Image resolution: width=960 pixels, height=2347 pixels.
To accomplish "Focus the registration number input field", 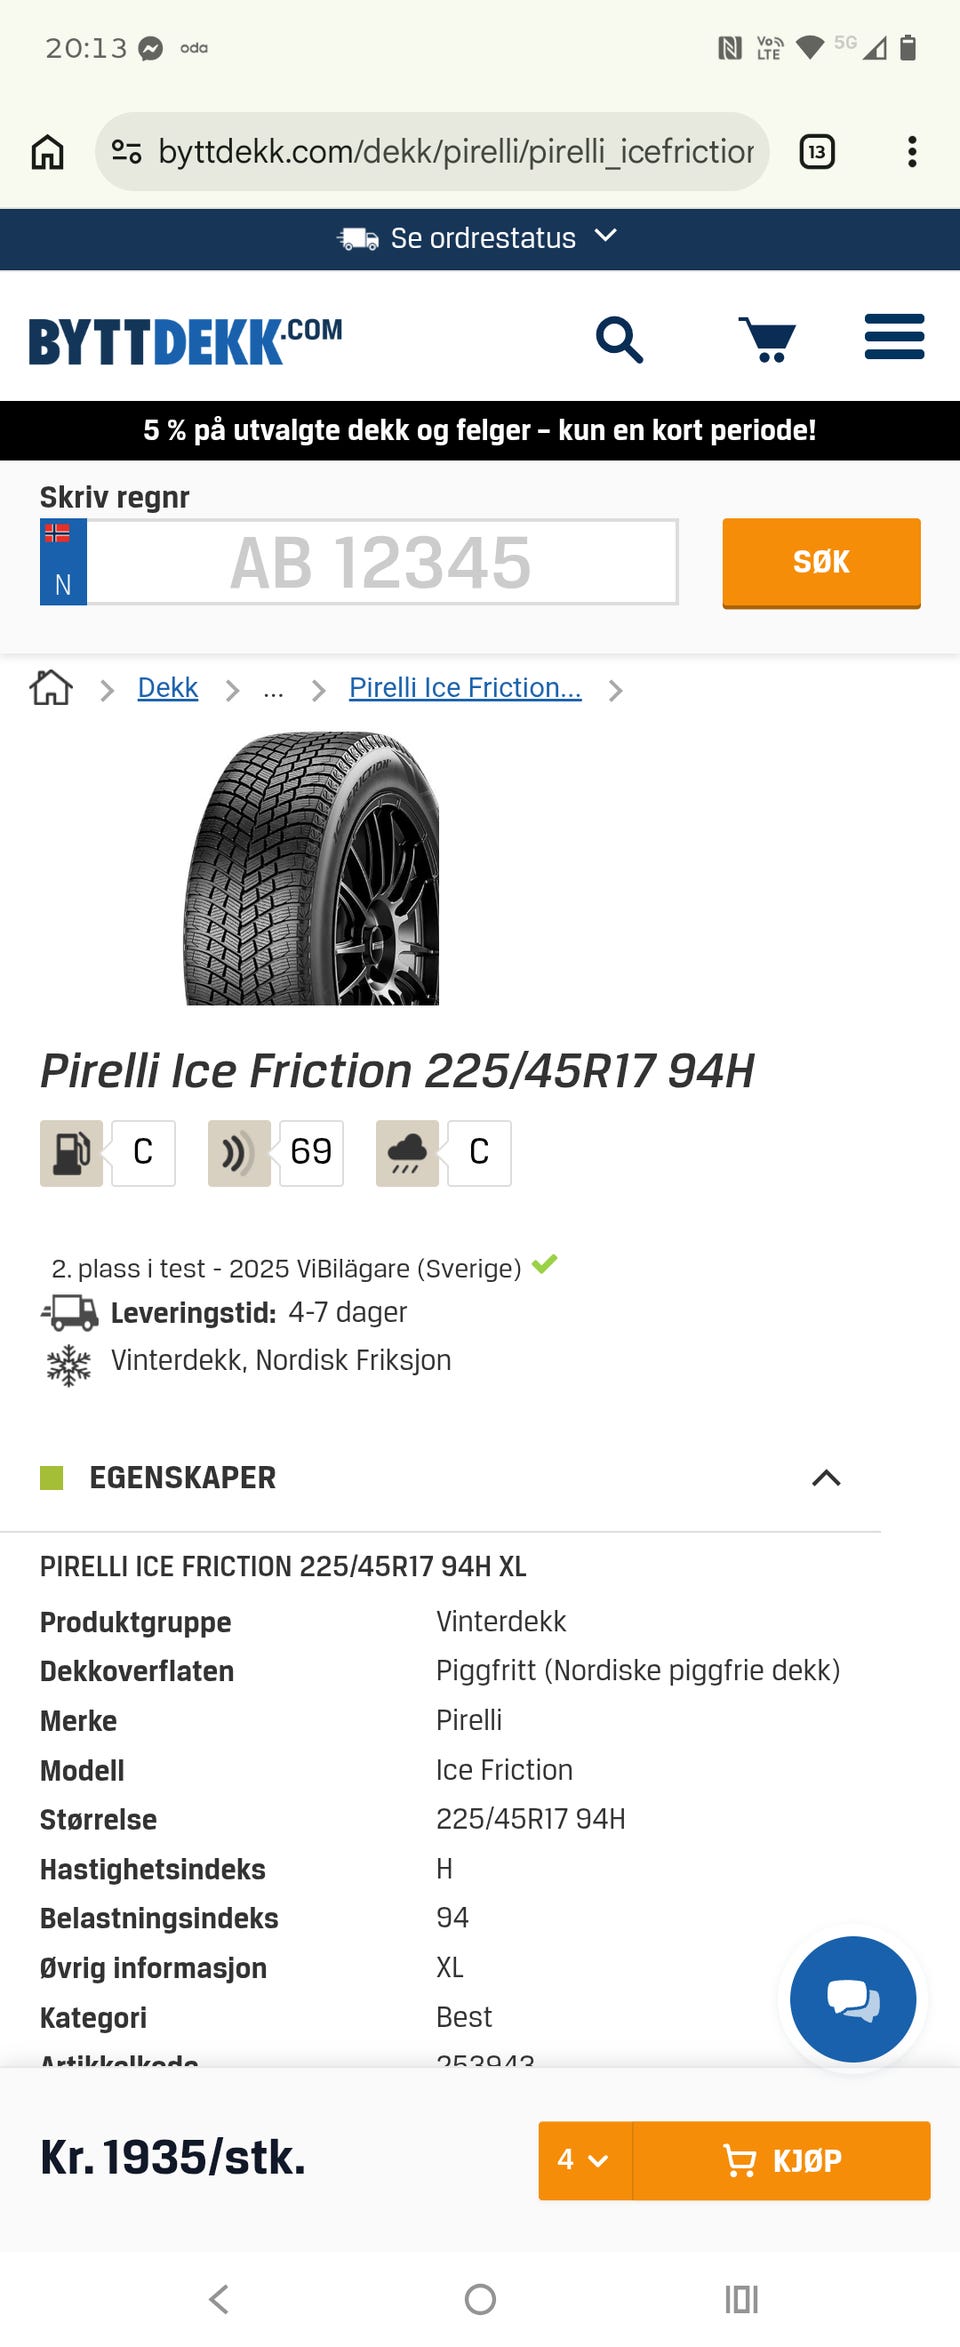I will tap(382, 562).
